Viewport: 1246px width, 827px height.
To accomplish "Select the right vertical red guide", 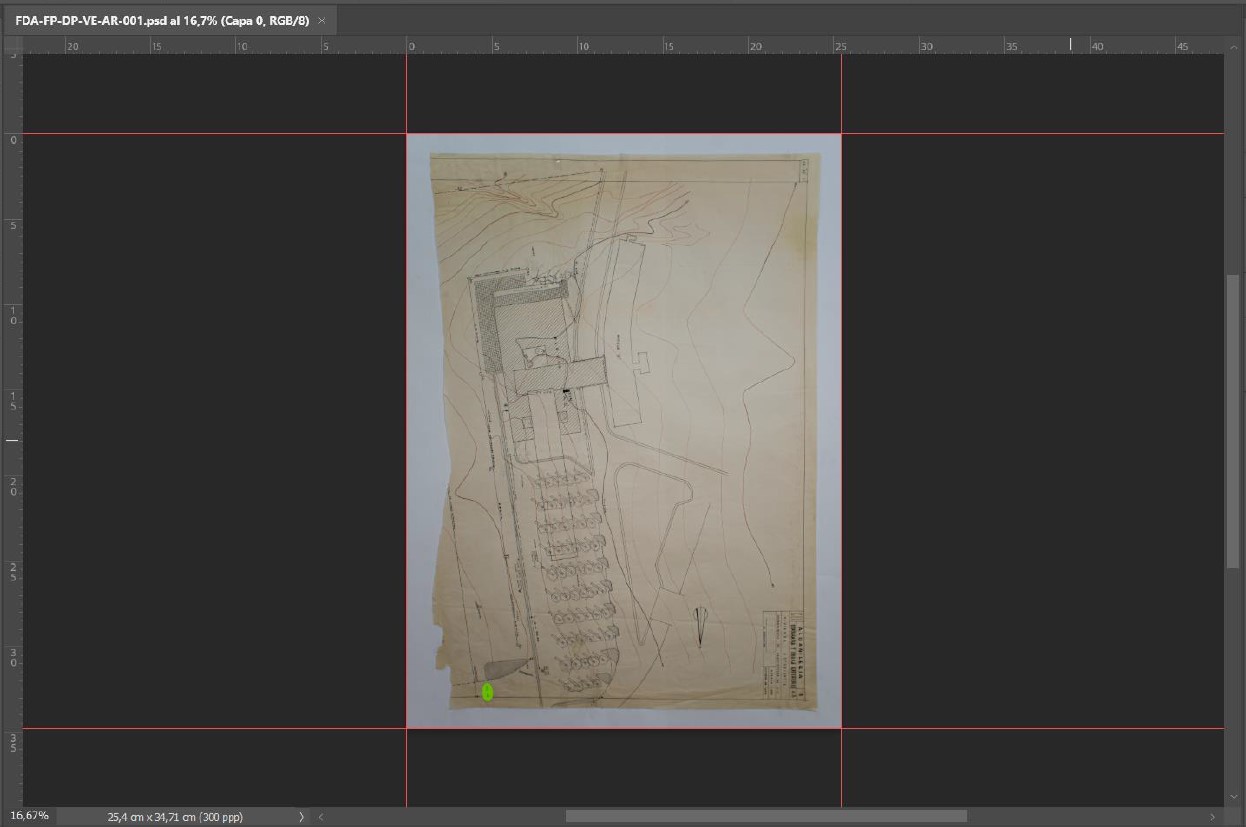I will 841,90.
